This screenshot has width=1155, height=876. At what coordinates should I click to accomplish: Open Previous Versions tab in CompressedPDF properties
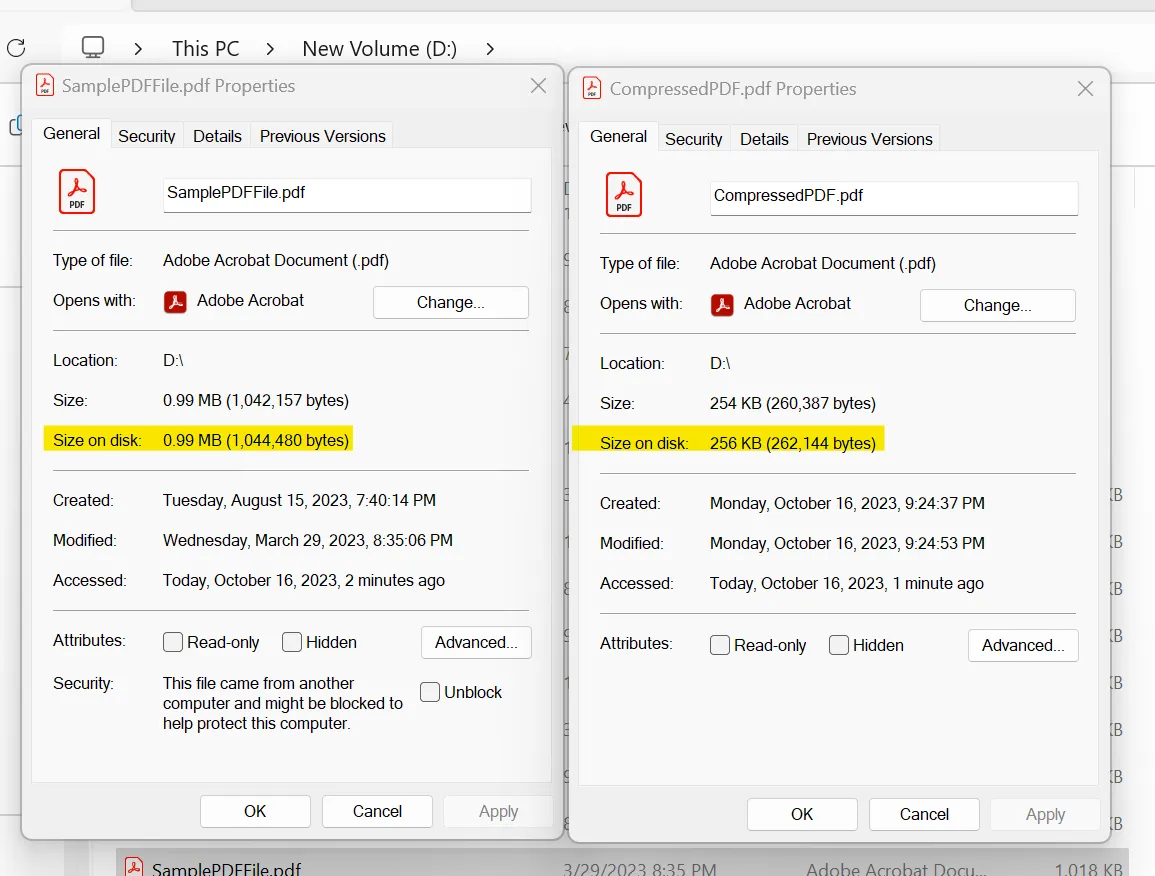click(x=869, y=139)
